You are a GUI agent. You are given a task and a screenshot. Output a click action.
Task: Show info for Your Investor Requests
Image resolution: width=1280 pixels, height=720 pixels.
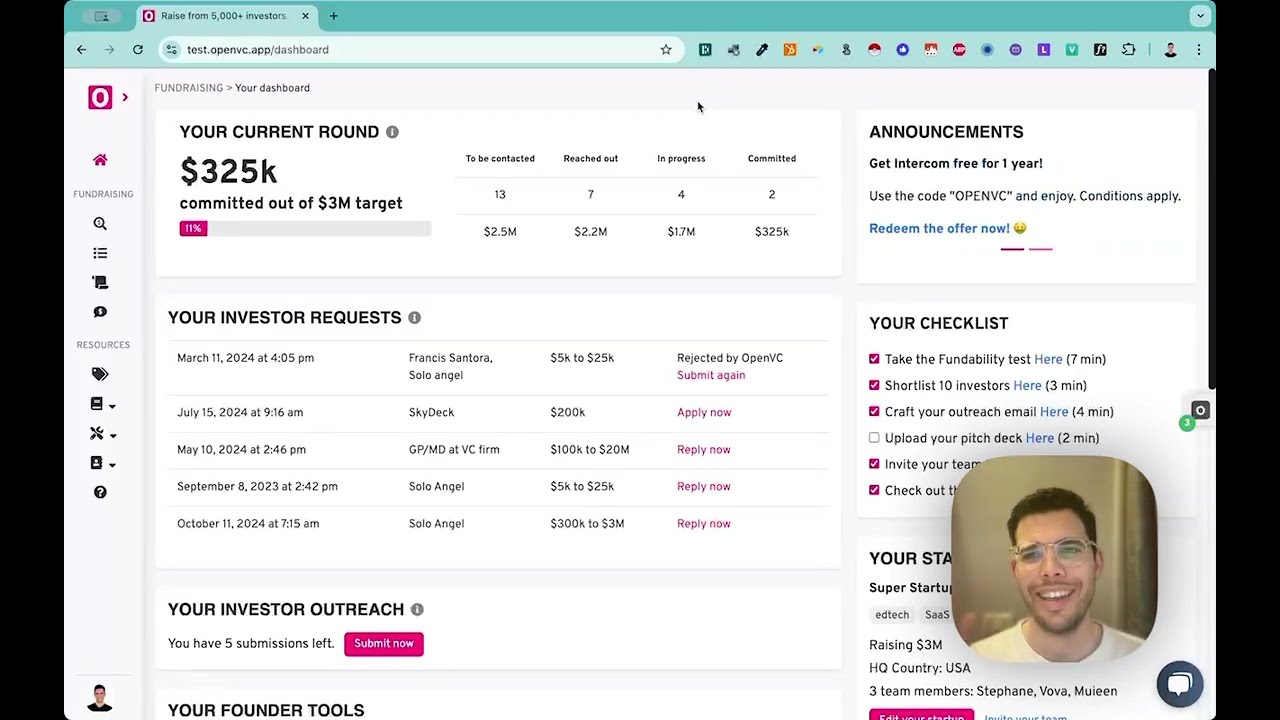pyautogui.click(x=414, y=318)
